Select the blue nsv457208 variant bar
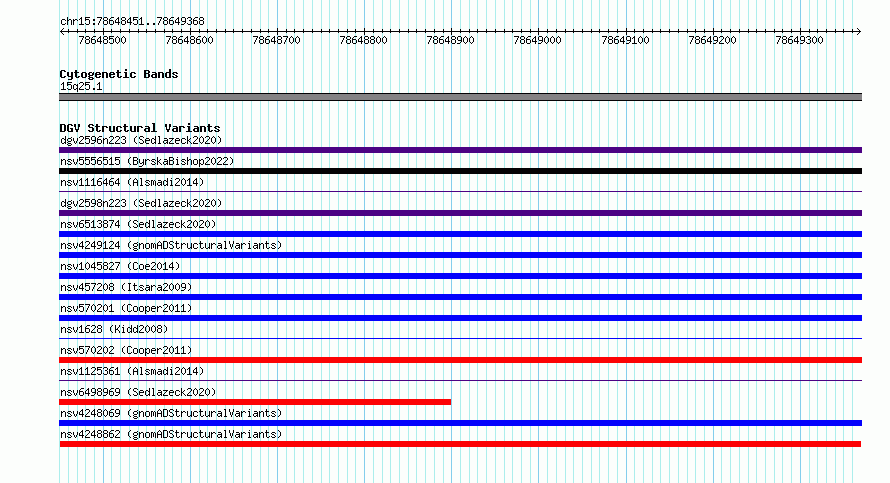 pyautogui.click(x=460, y=297)
